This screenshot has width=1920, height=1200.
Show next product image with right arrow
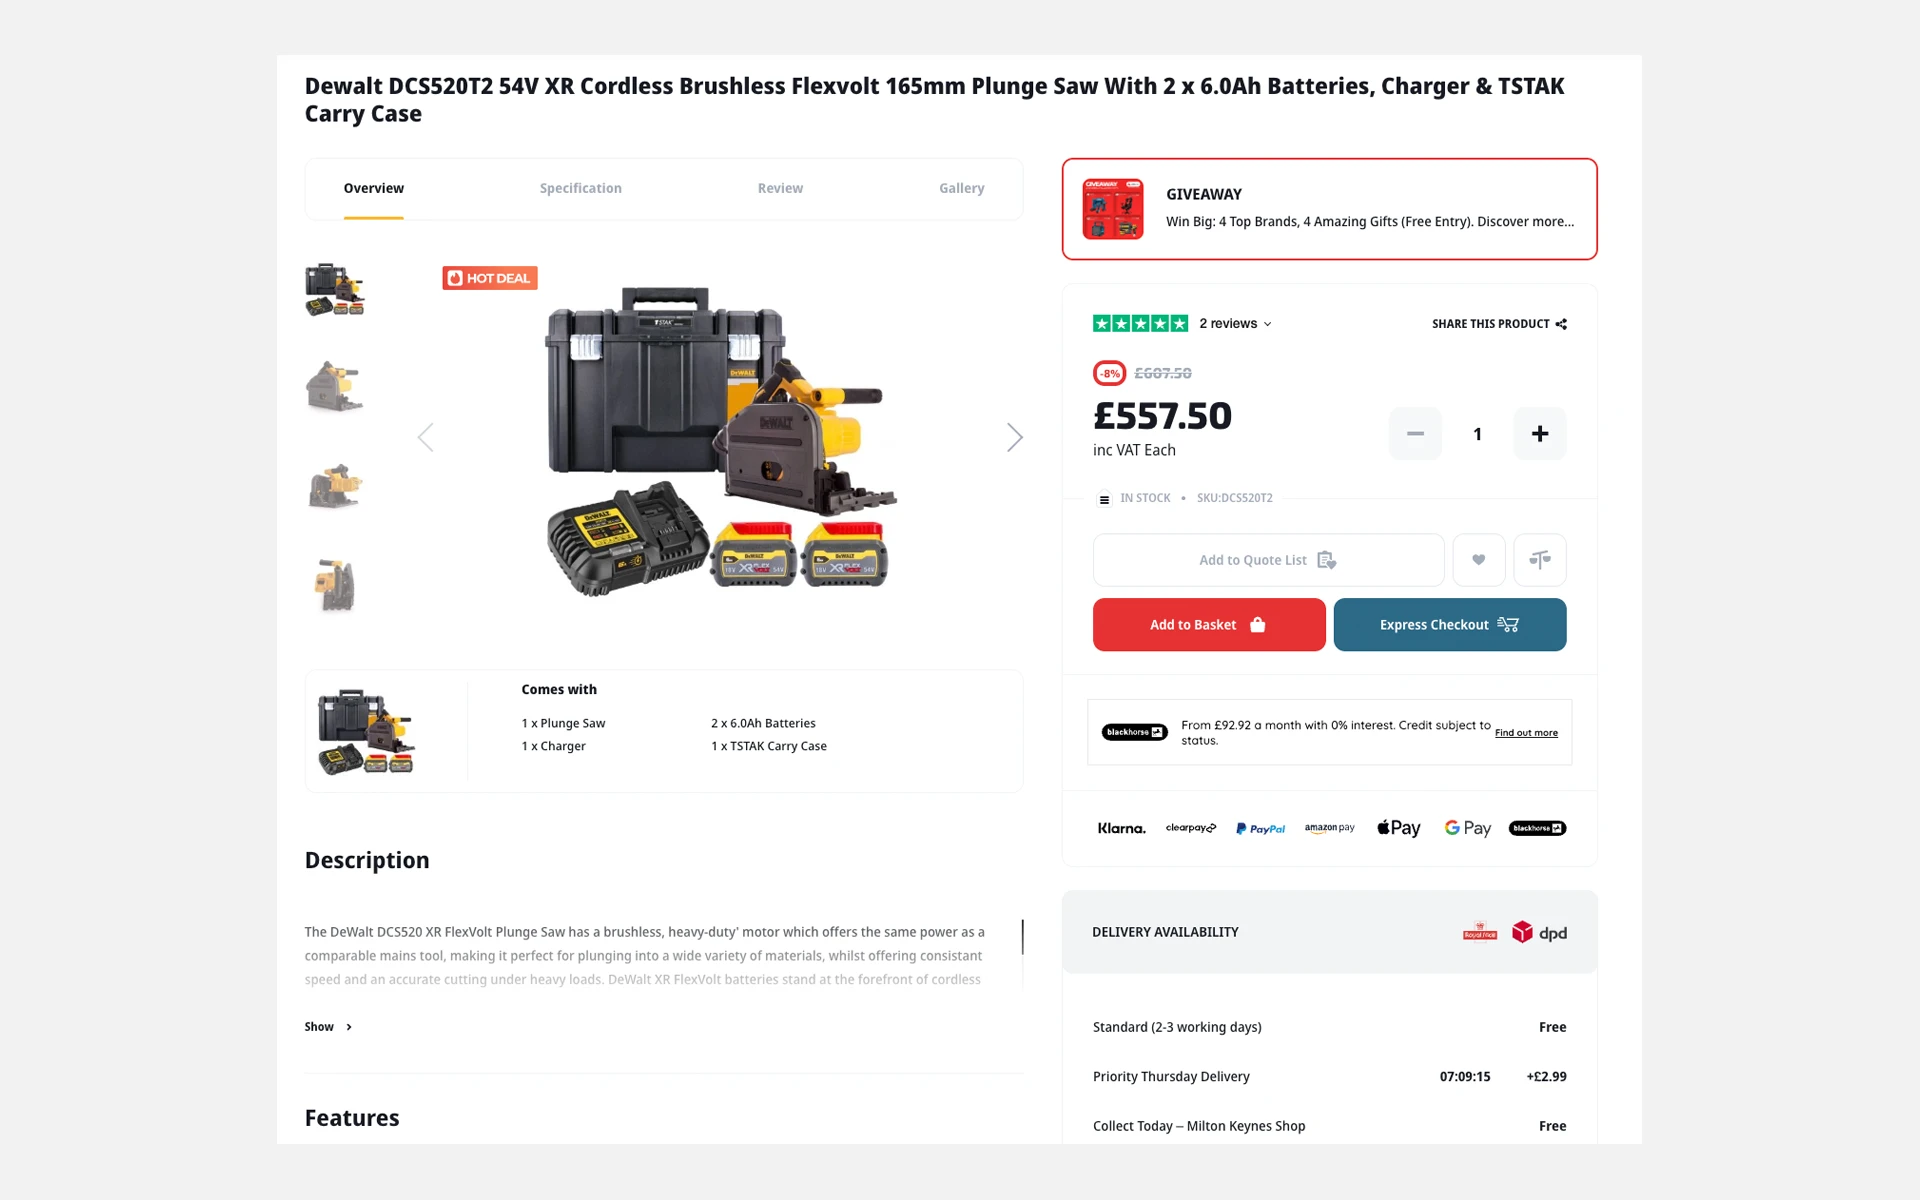pos(1014,437)
